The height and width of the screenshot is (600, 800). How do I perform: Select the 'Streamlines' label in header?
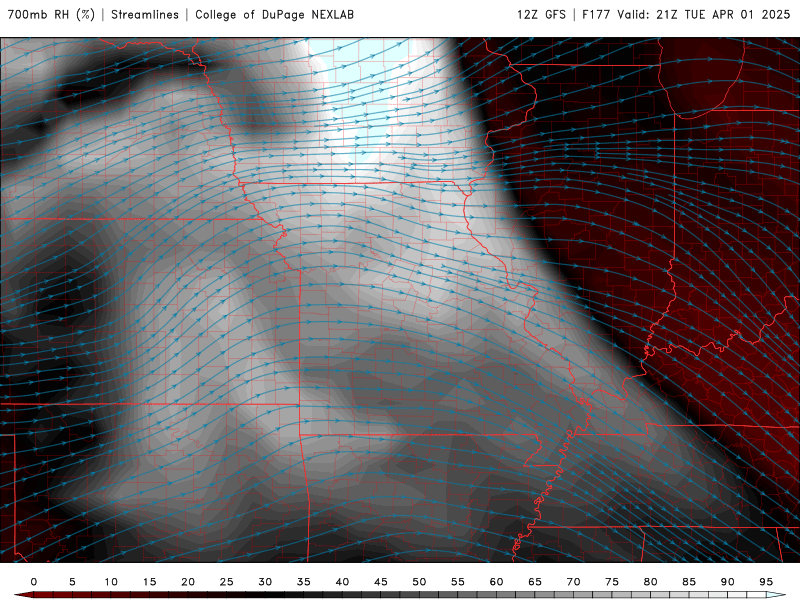[145, 14]
